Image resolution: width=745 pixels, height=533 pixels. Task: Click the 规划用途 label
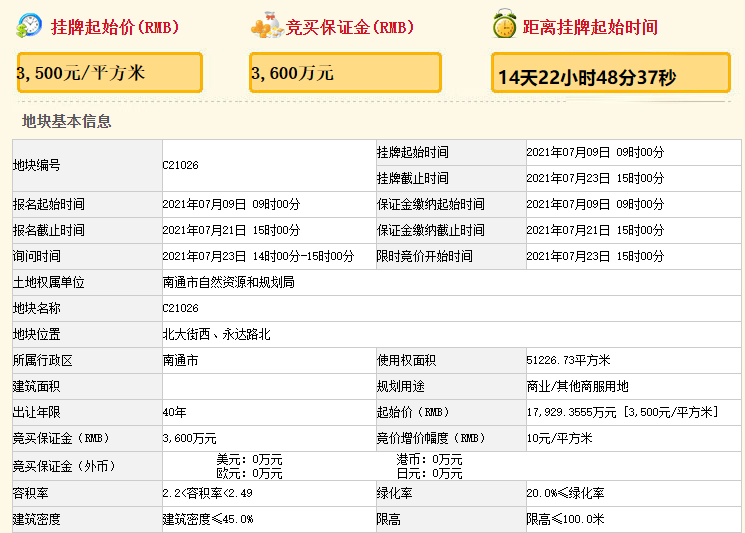pyautogui.click(x=401, y=387)
